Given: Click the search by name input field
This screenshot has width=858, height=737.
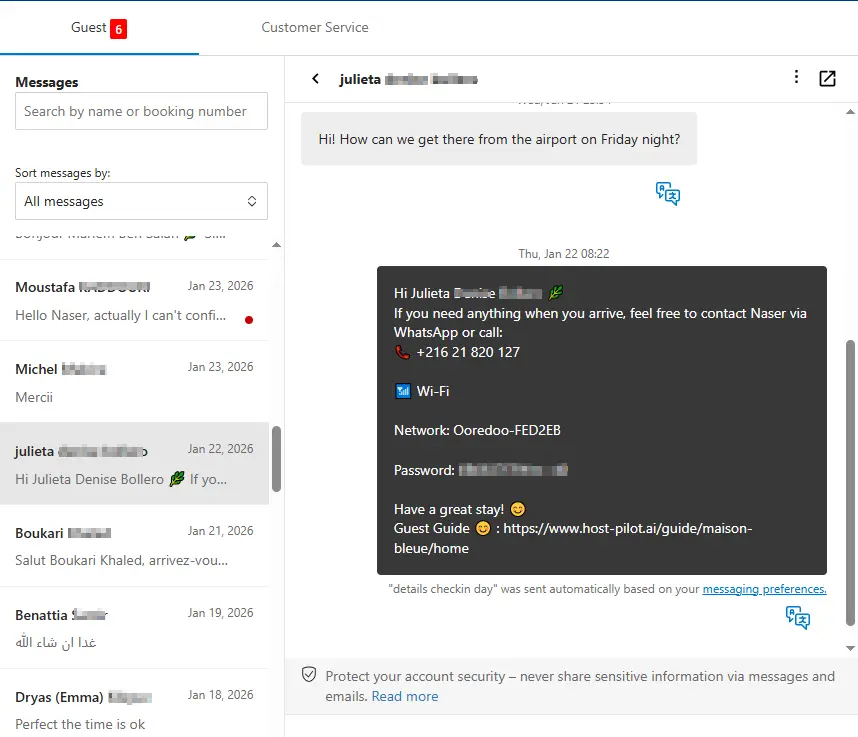Looking at the screenshot, I should pyautogui.click(x=141, y=111).
